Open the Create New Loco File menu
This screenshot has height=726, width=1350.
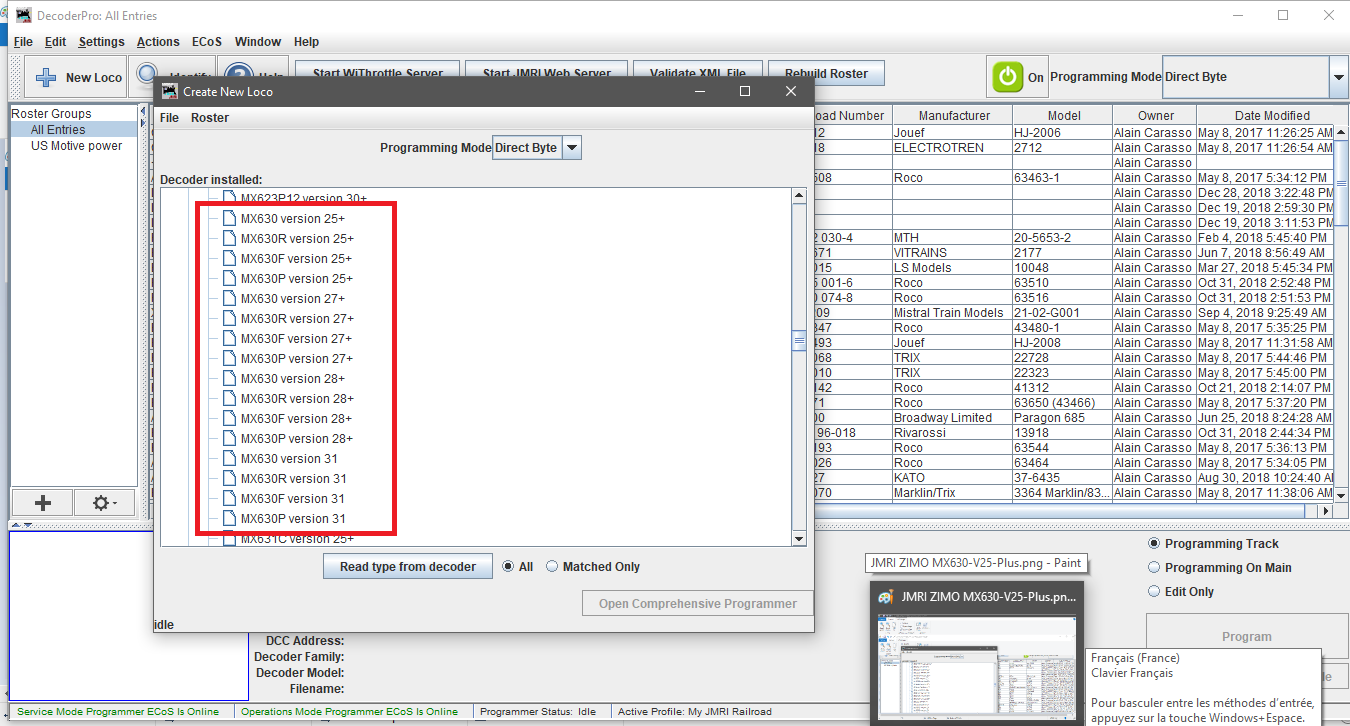170,118
